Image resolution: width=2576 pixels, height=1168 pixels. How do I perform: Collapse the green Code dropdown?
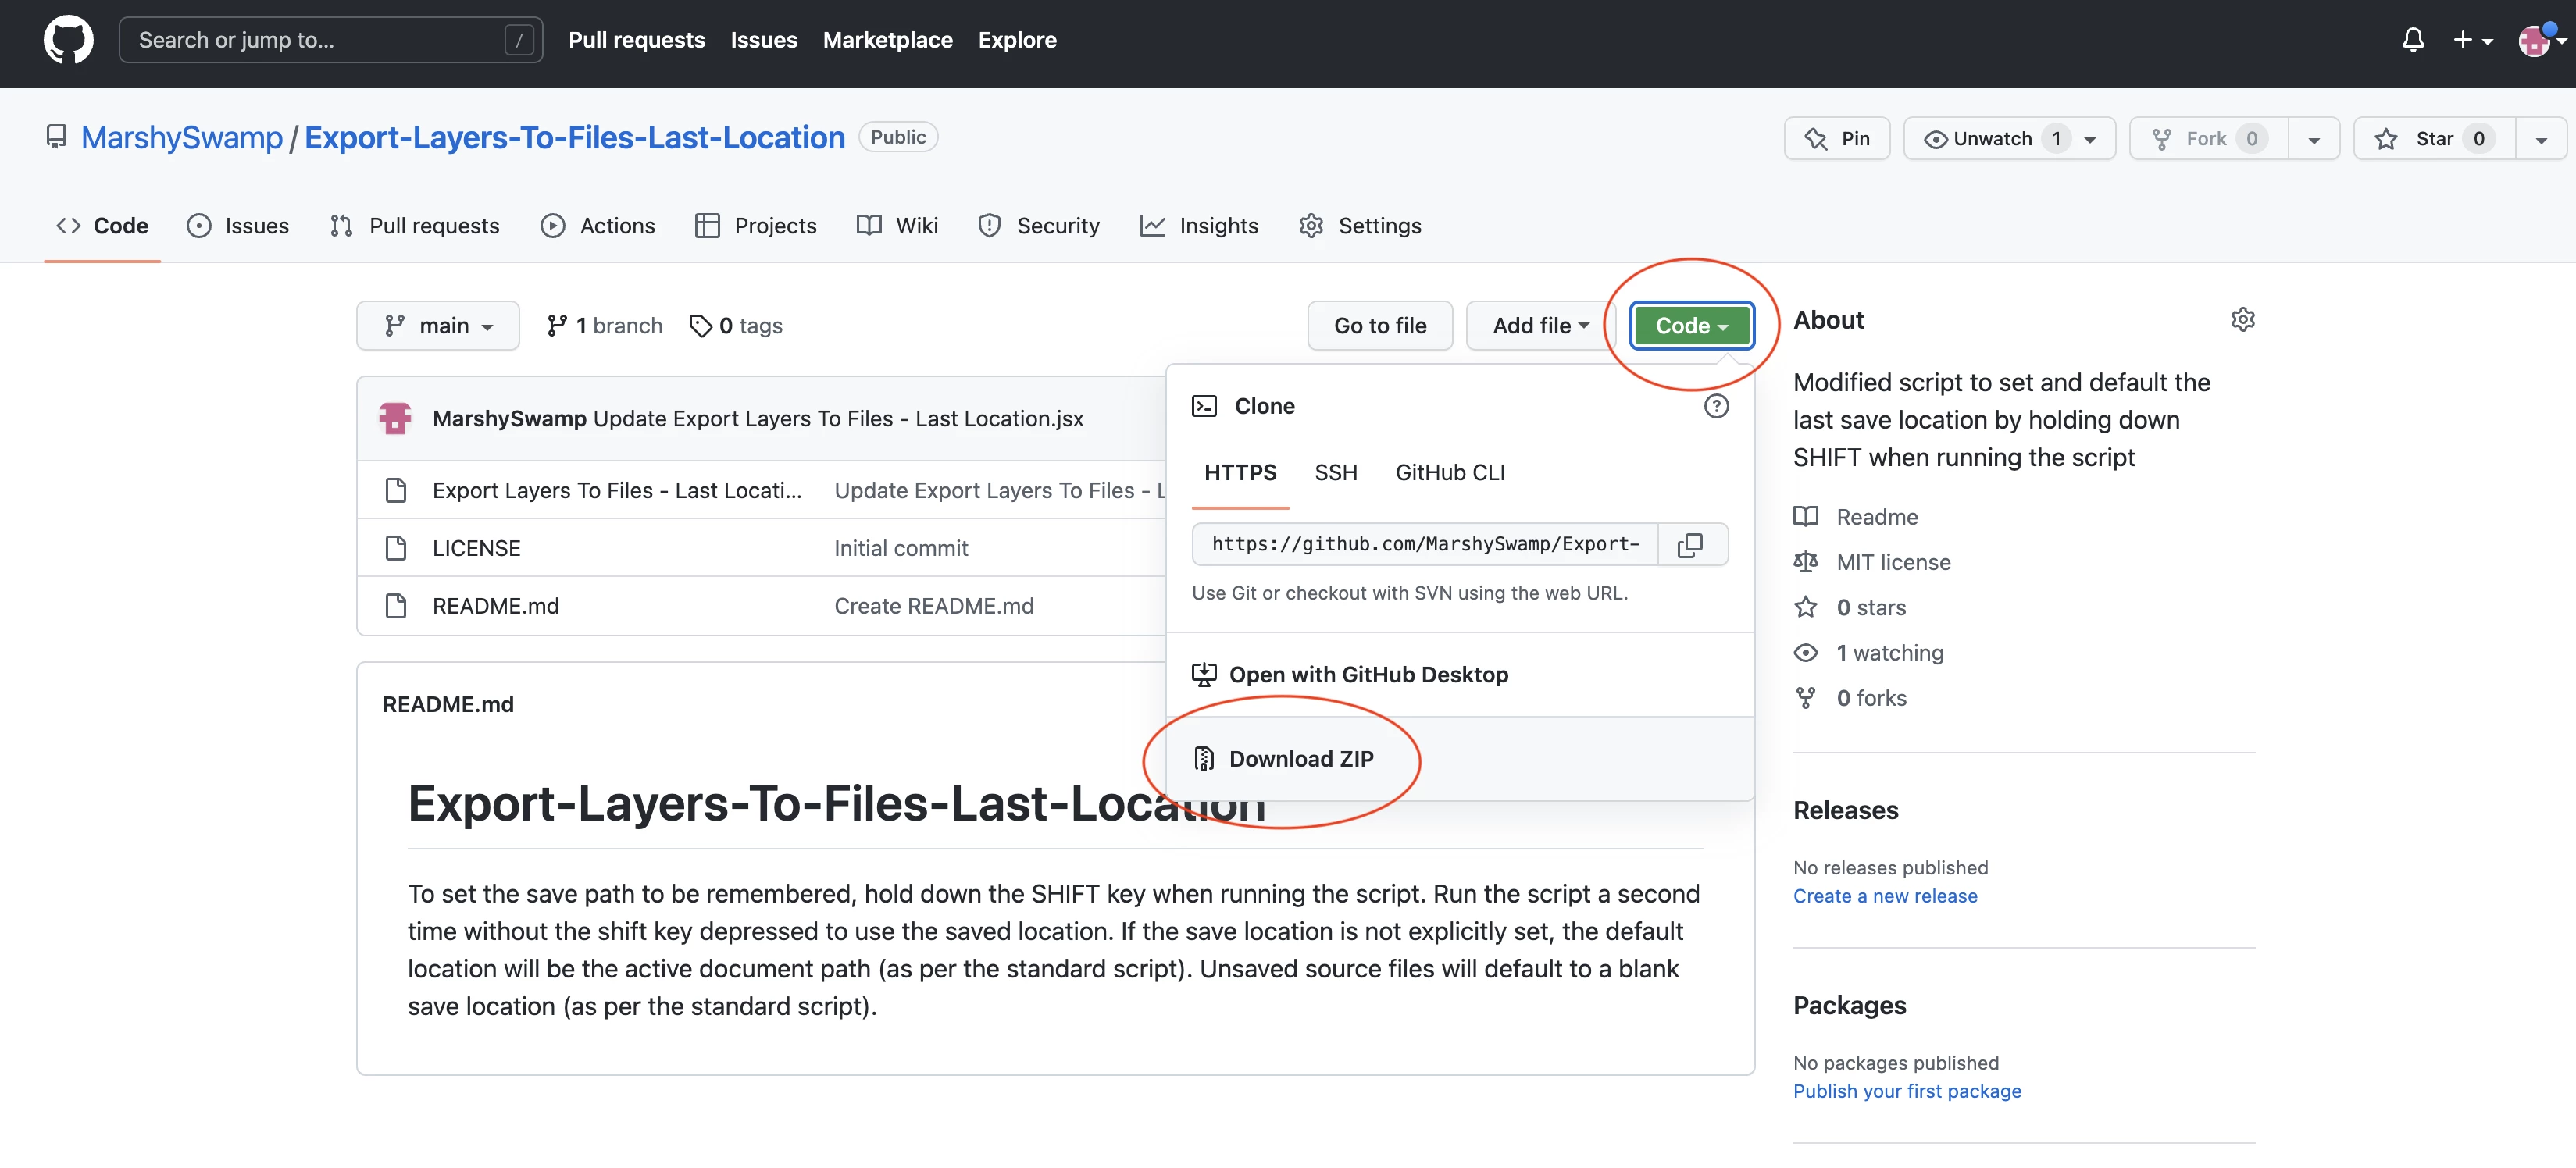(x=1690, y=326)
